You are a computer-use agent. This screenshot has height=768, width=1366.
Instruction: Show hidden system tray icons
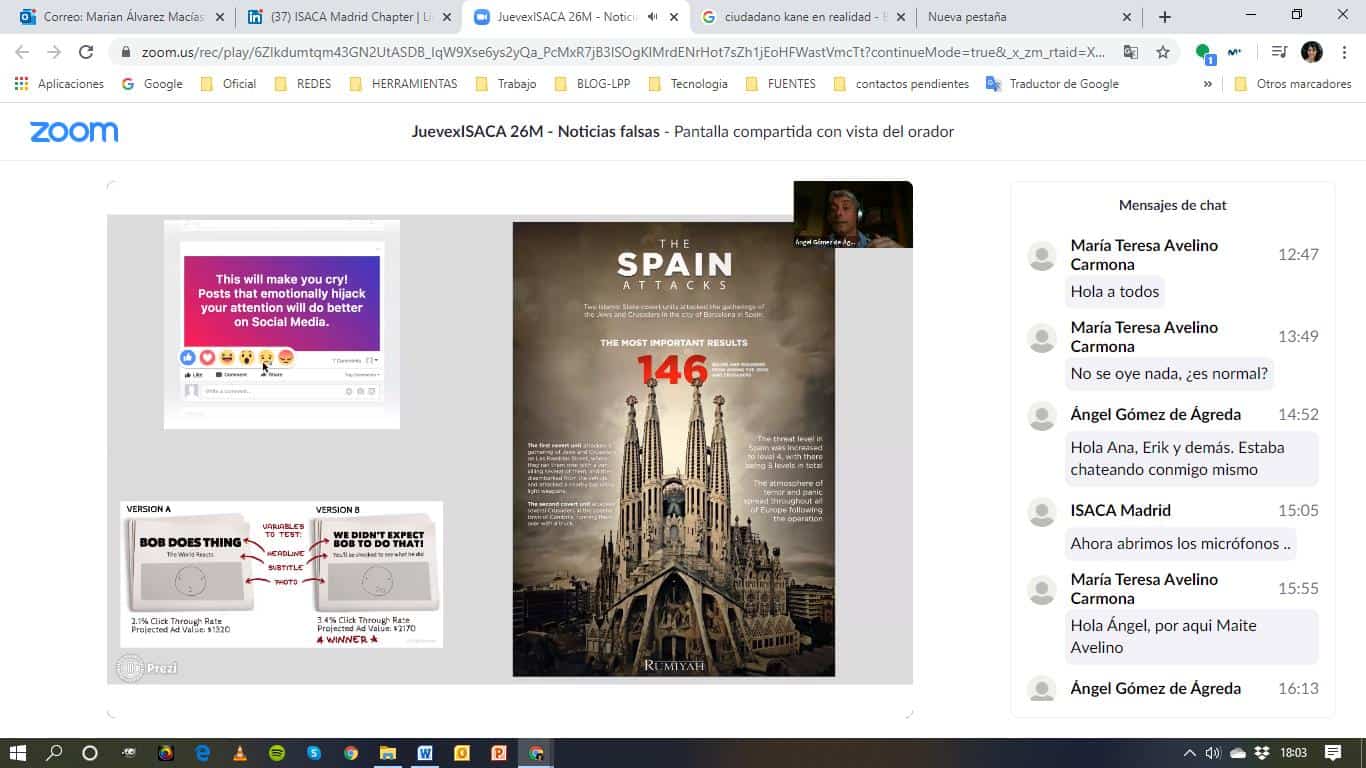pos(1189,753)
